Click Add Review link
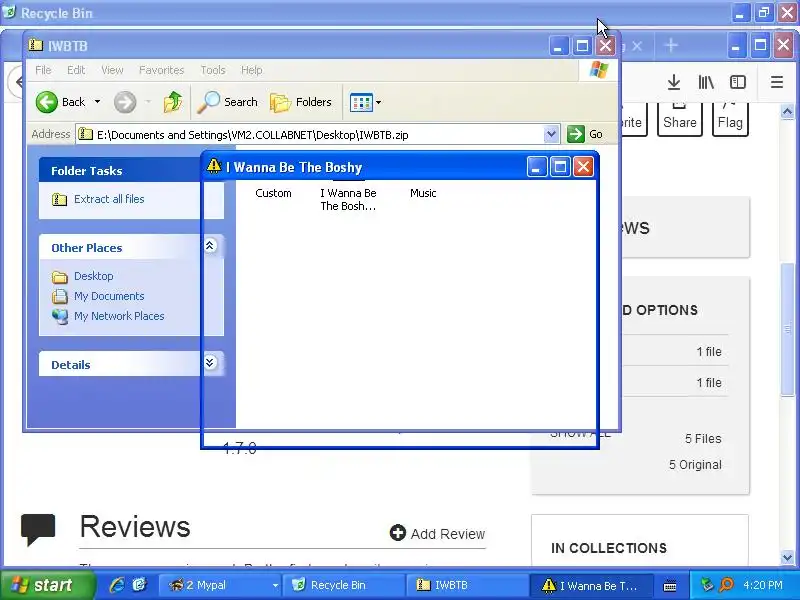The image size is (800, 600). 437,534
